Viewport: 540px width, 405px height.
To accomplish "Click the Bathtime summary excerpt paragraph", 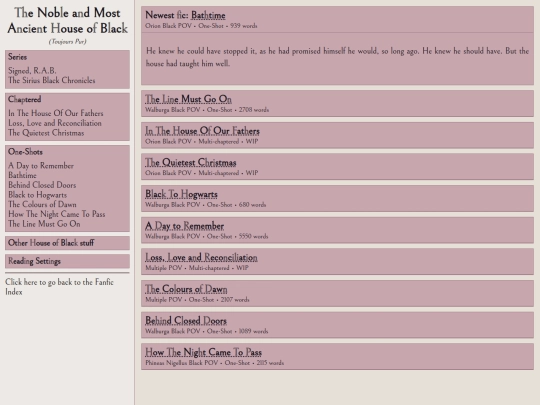I will coord(337,57).
